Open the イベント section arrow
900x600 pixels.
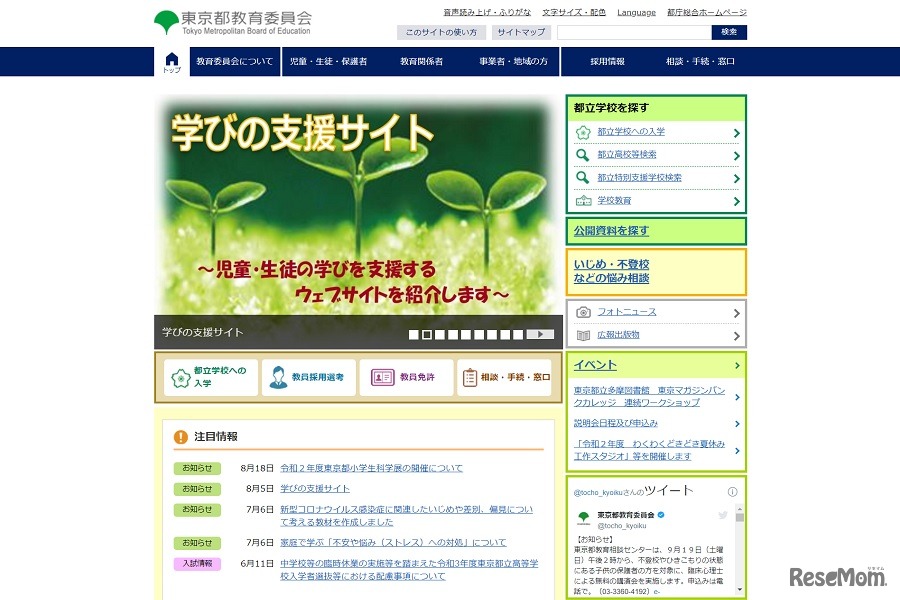tap(736, 365)
